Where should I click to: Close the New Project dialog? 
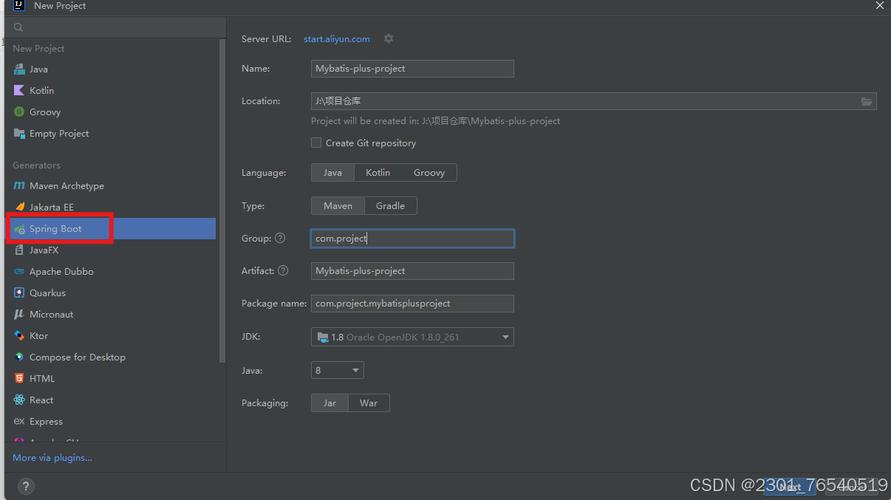click(x=880, y=6)
